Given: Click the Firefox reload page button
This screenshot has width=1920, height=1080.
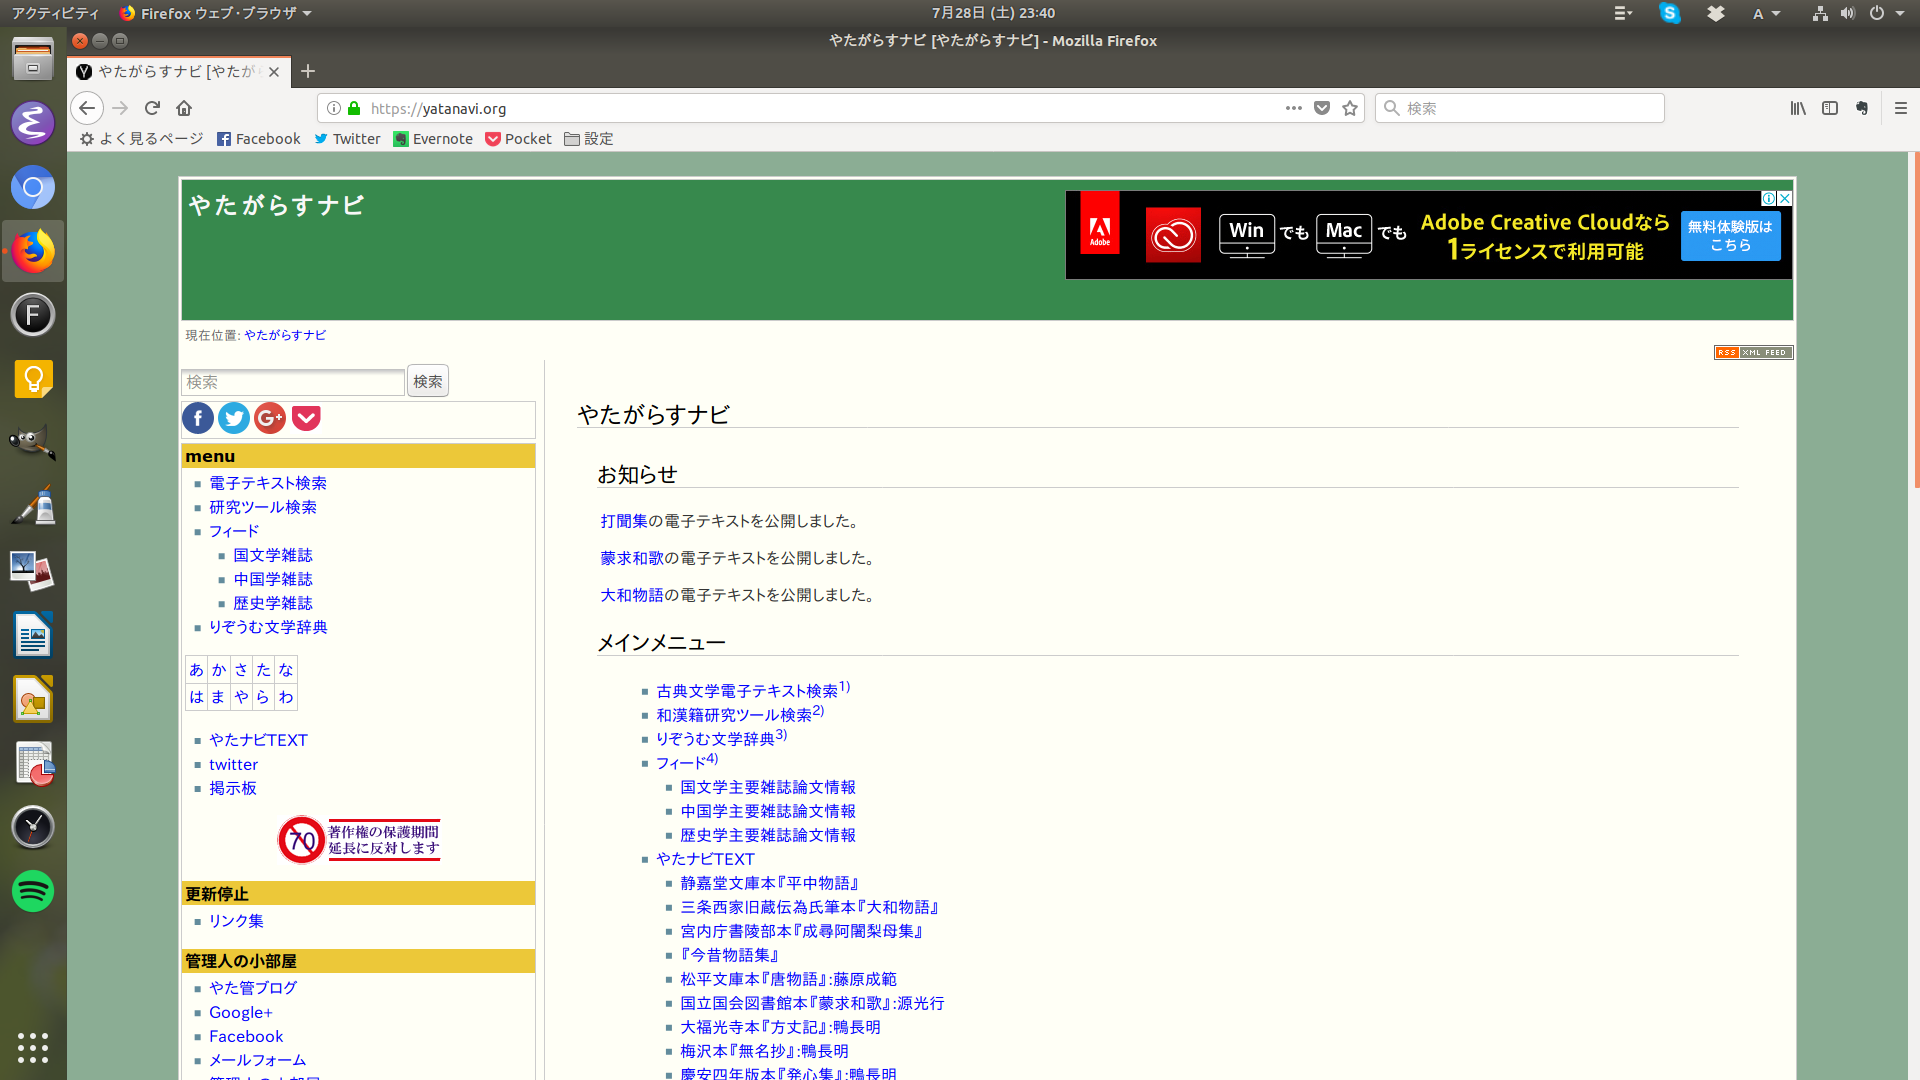Looking at the screenshot, I should [152, 108].
